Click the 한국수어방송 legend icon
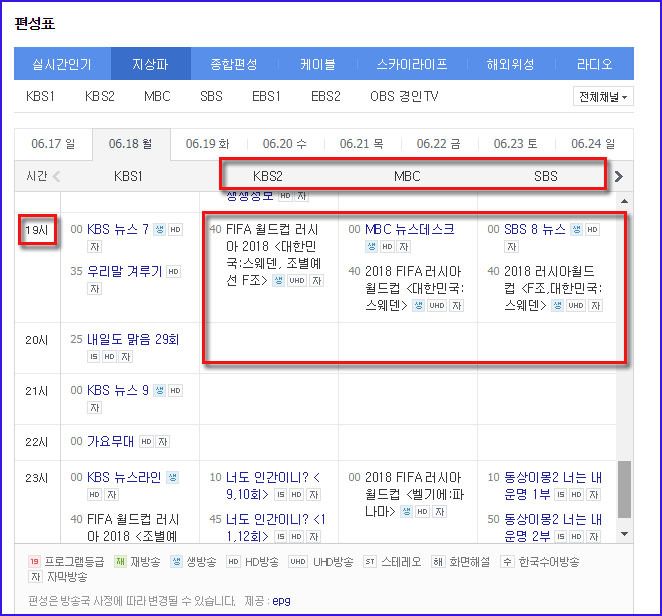Screen dimensions: 662x616 [507, 562]
